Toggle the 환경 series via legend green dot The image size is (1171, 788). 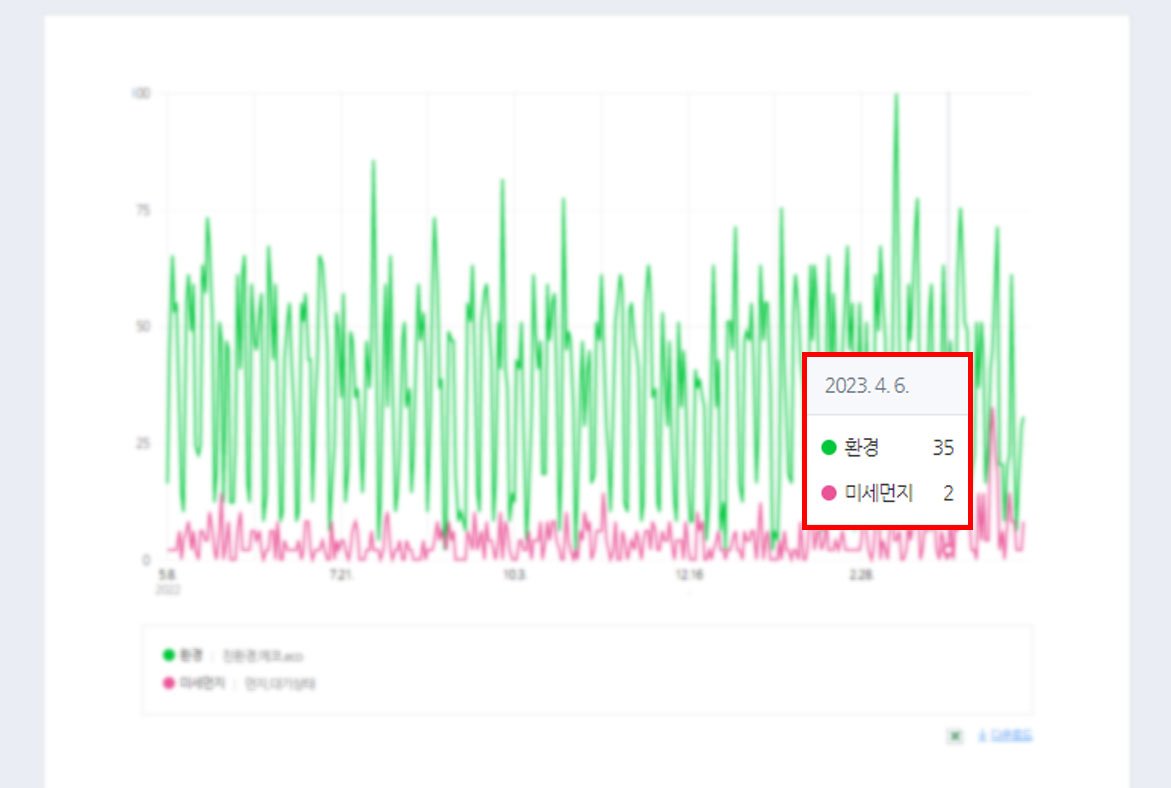coord(168,655)
